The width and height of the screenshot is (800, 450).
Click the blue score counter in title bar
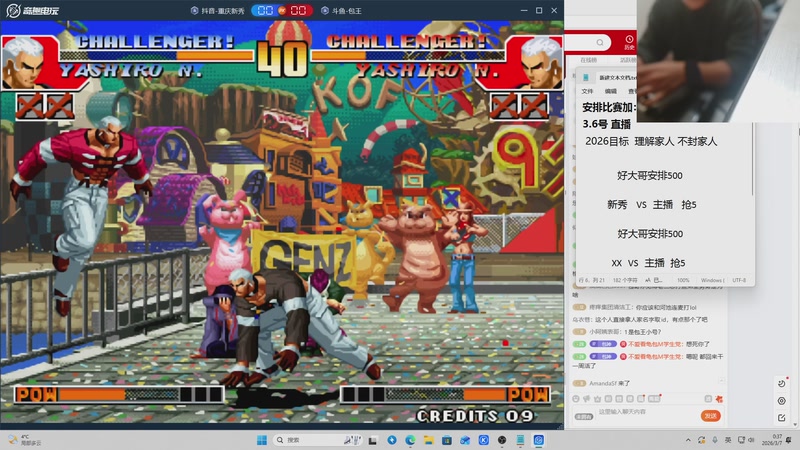(265, 11)
